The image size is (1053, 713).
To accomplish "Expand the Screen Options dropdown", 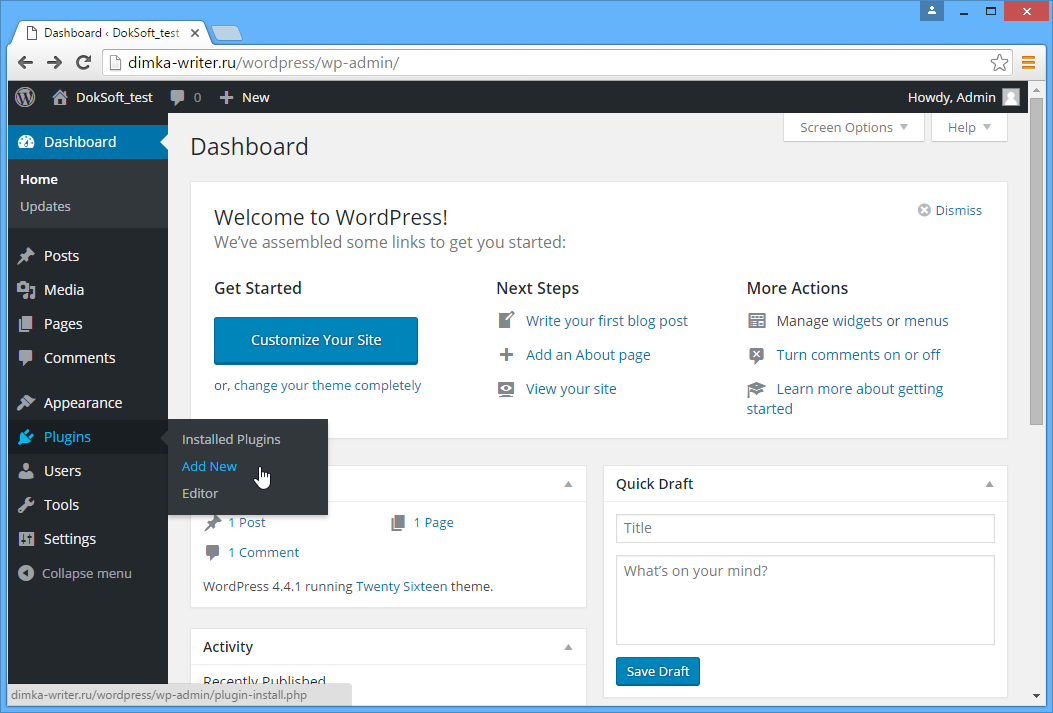I will point(853,127).
